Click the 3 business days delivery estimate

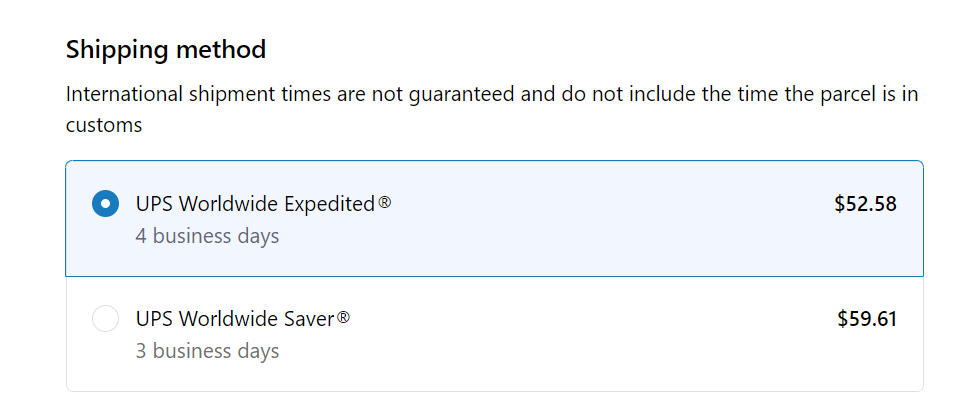pyautogui.click(x=207, y=351)
